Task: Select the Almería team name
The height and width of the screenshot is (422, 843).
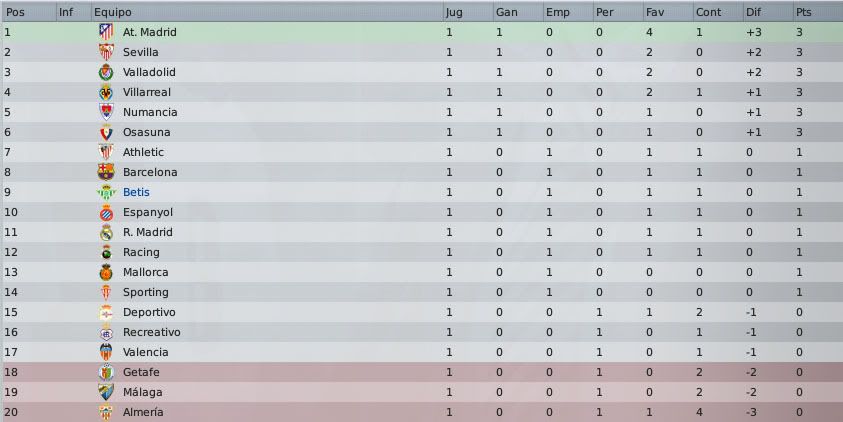Action: tap(143, 412)
